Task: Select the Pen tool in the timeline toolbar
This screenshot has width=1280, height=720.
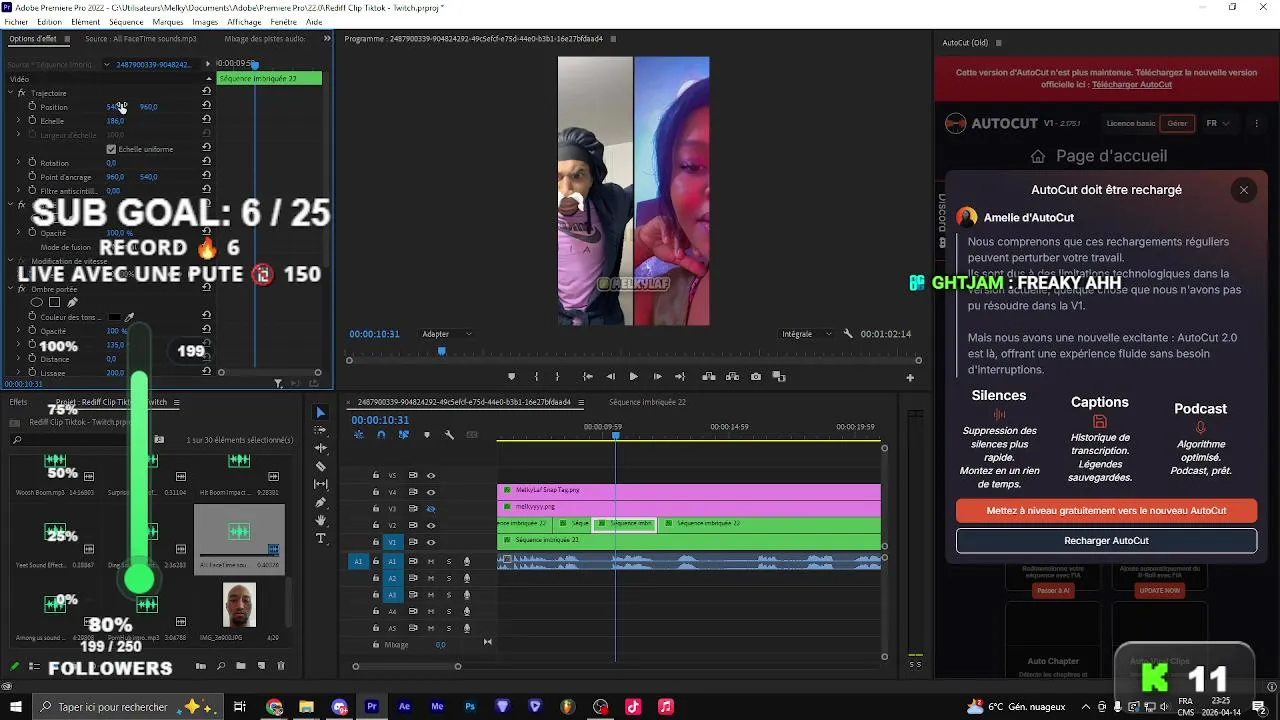Action: 320,503
